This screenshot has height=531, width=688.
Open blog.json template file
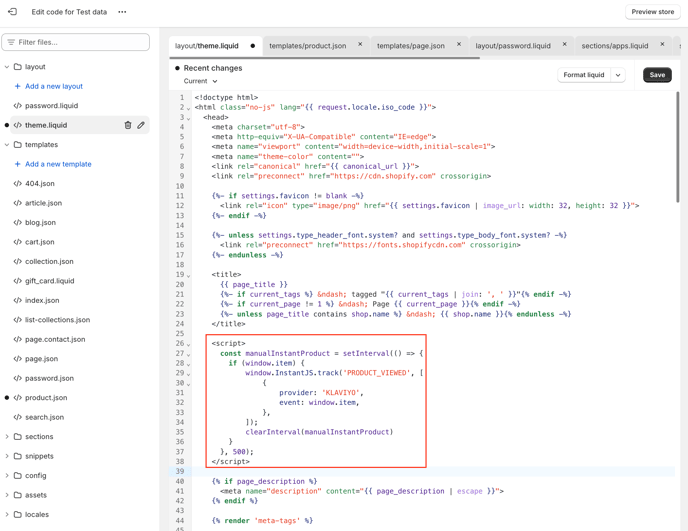(x=40, y=222)
